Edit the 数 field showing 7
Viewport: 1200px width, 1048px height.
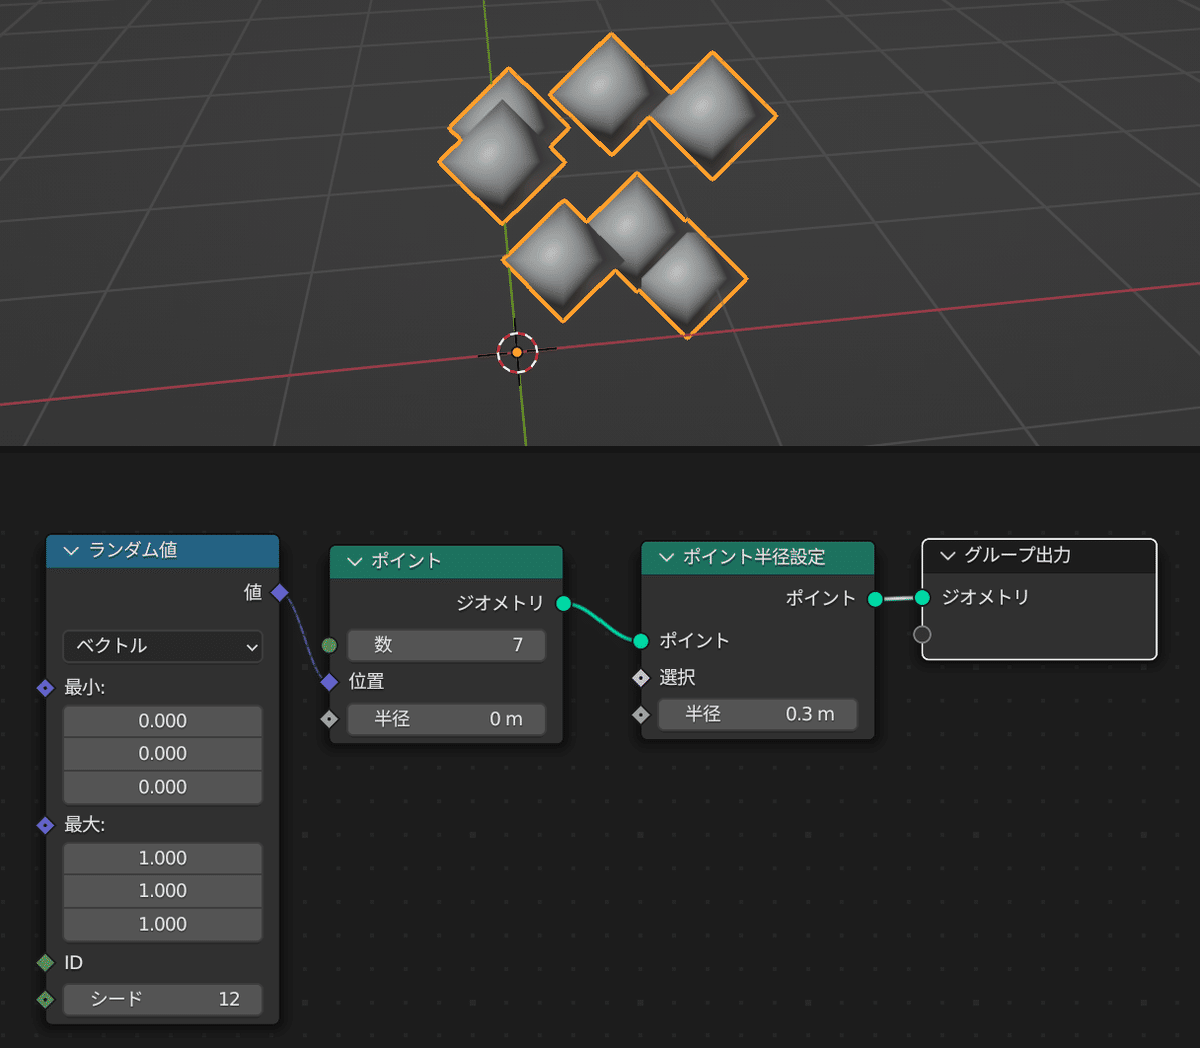(446, 645)
